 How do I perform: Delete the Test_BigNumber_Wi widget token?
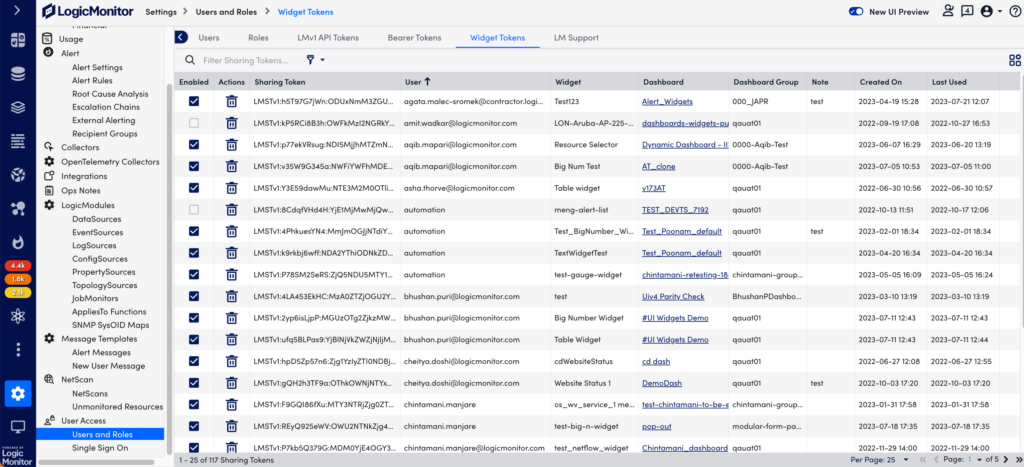[x=231, y=231]
